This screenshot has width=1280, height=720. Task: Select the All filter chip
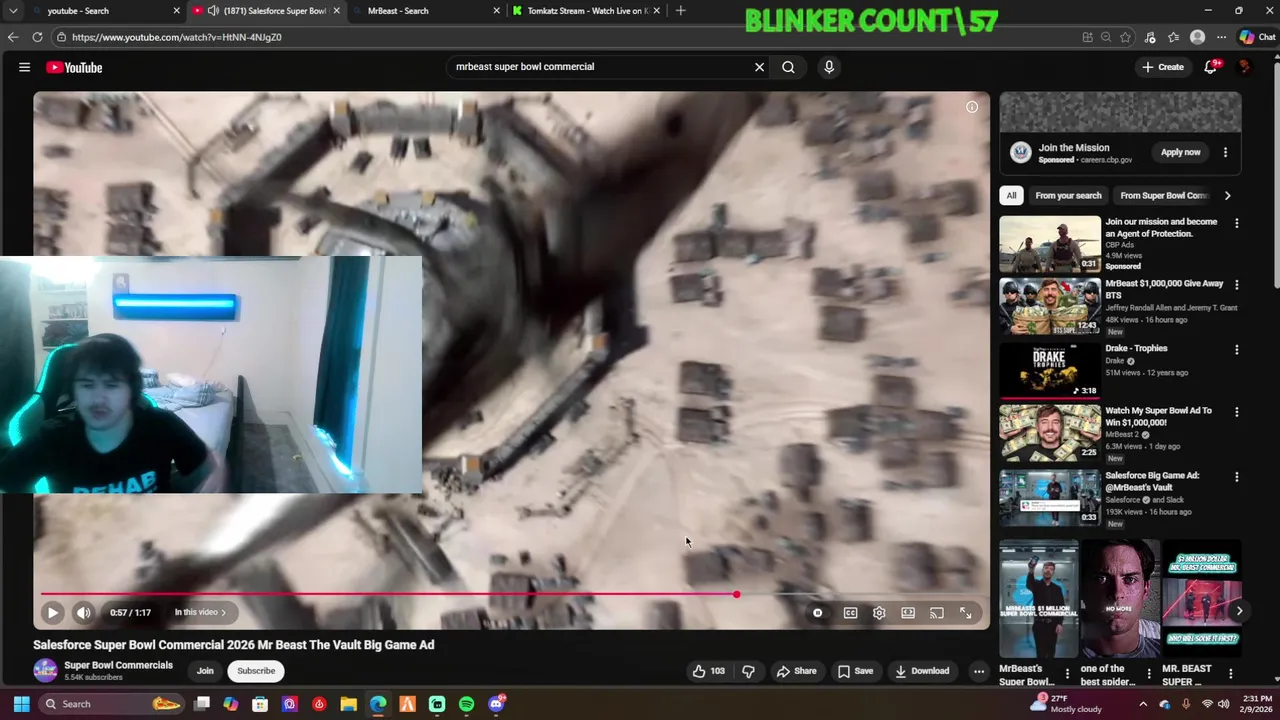(x=1011, y=196)
